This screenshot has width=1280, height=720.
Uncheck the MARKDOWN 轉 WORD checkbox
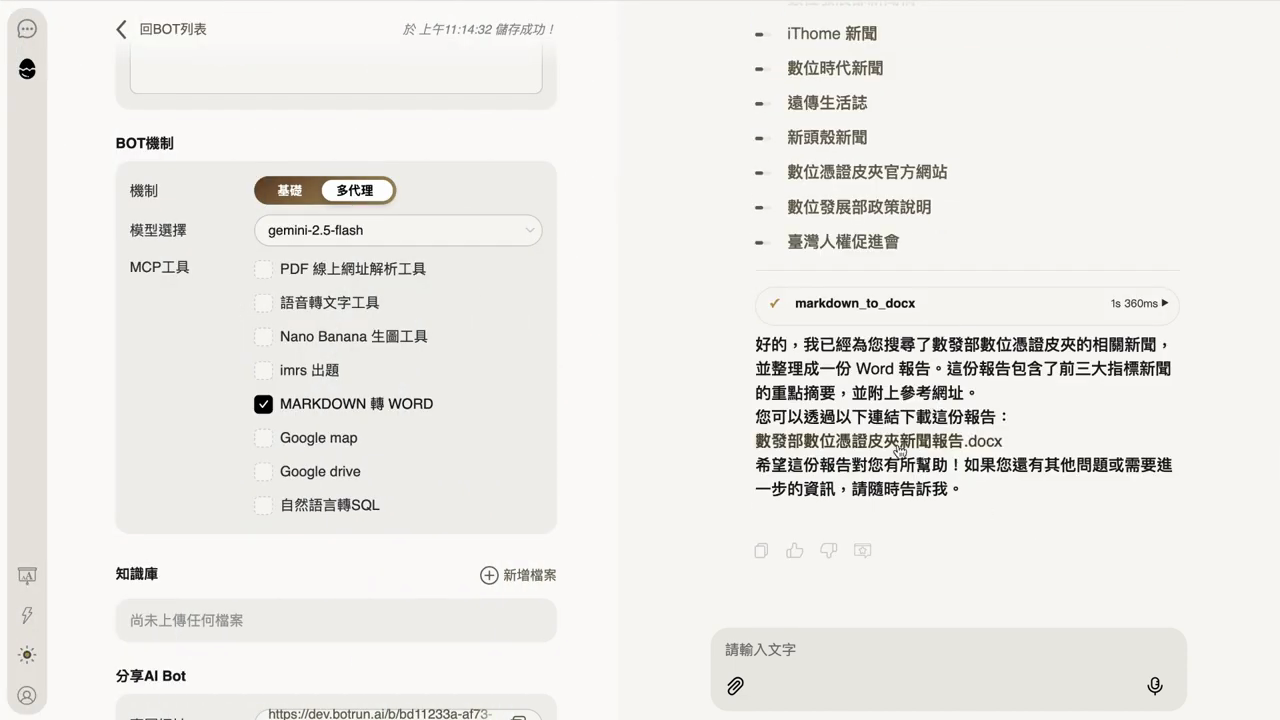pyautogui.click(x=263, y=404)
